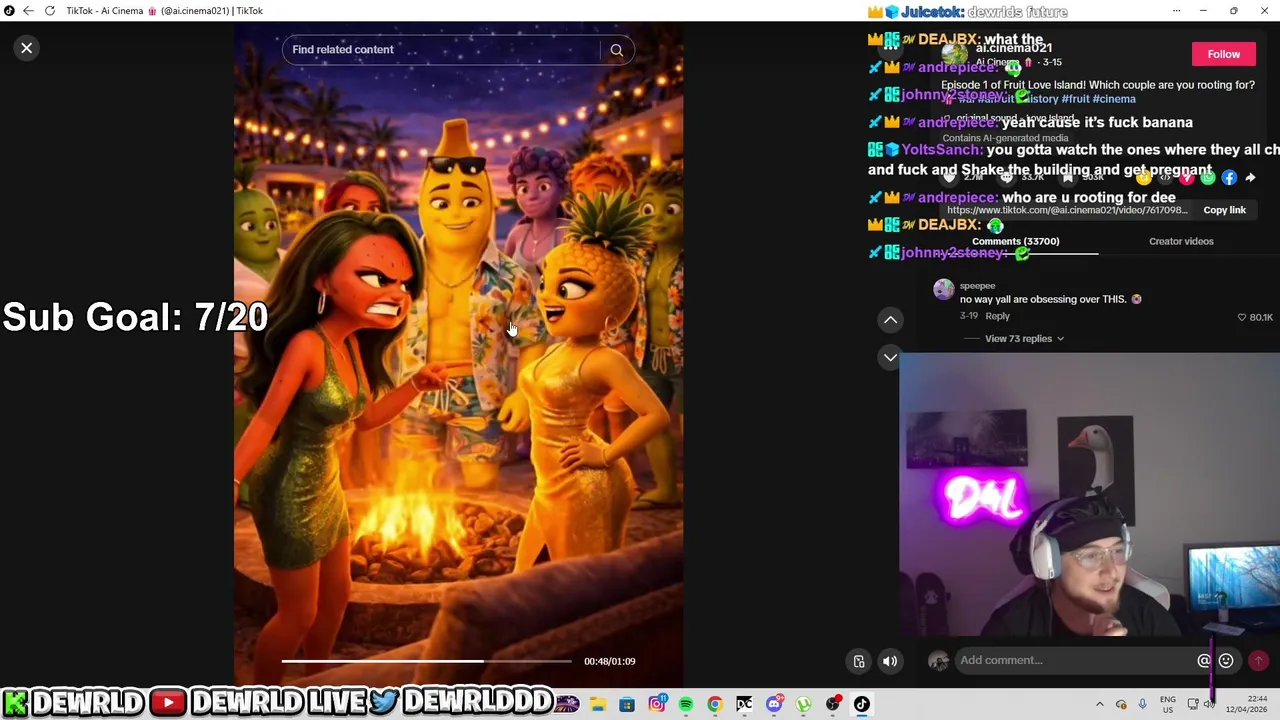Open network settings tray icon
Image resolution: width=1280 pixels, height=720 pixels.
1193,704
